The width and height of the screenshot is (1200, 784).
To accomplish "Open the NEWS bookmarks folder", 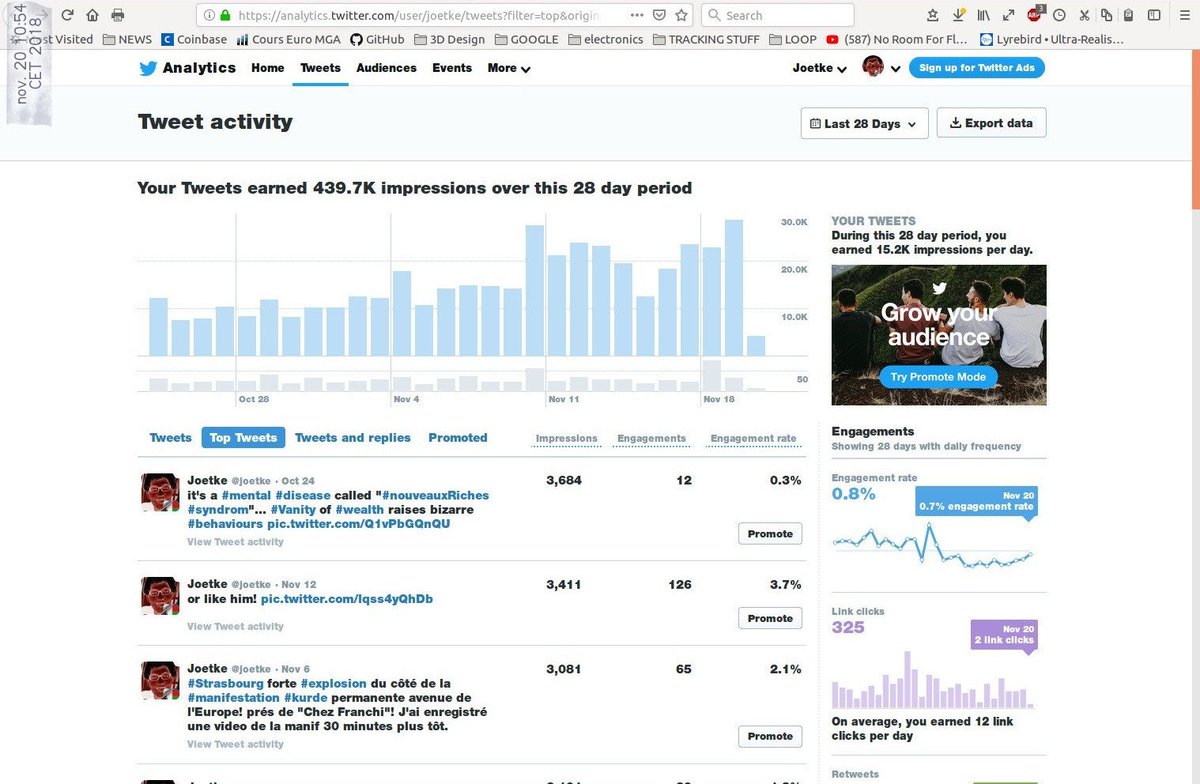I will (x=126, y=39).
